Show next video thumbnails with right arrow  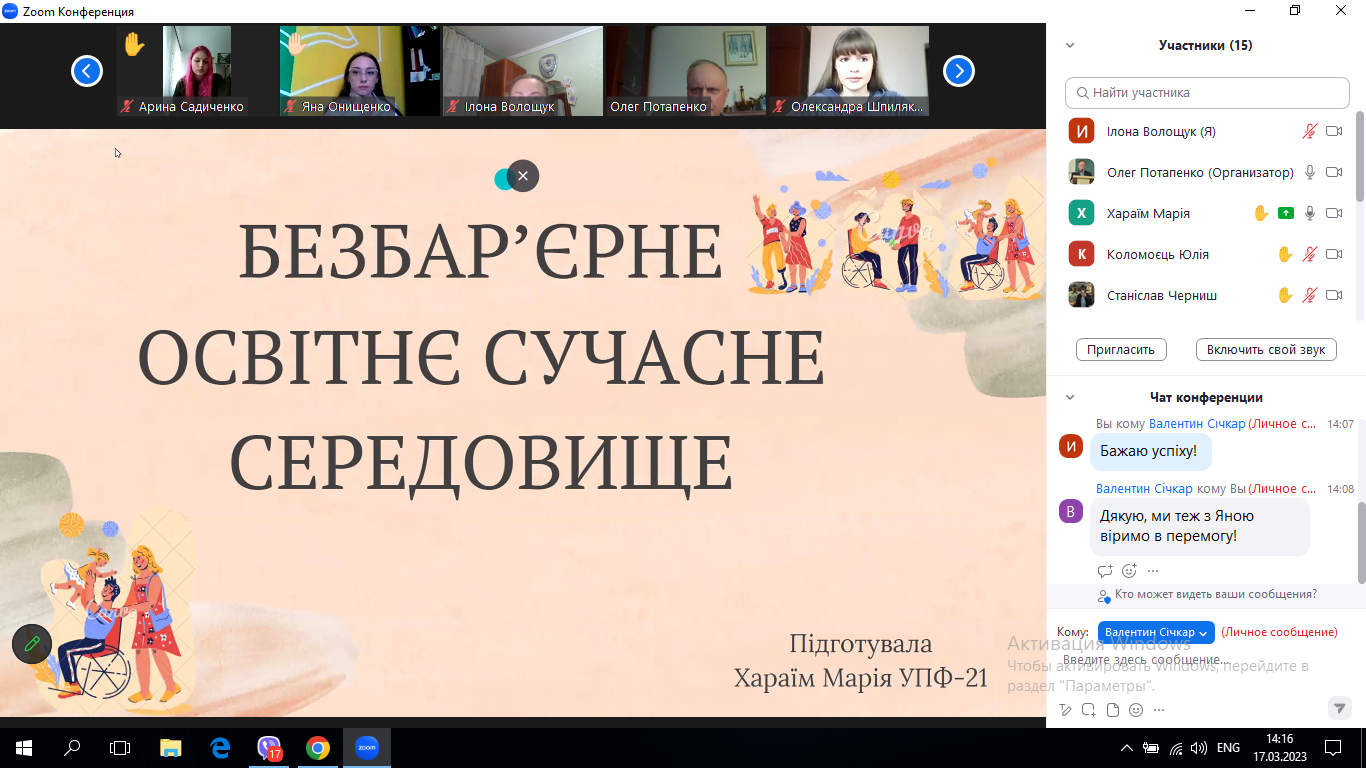(958, 71)
